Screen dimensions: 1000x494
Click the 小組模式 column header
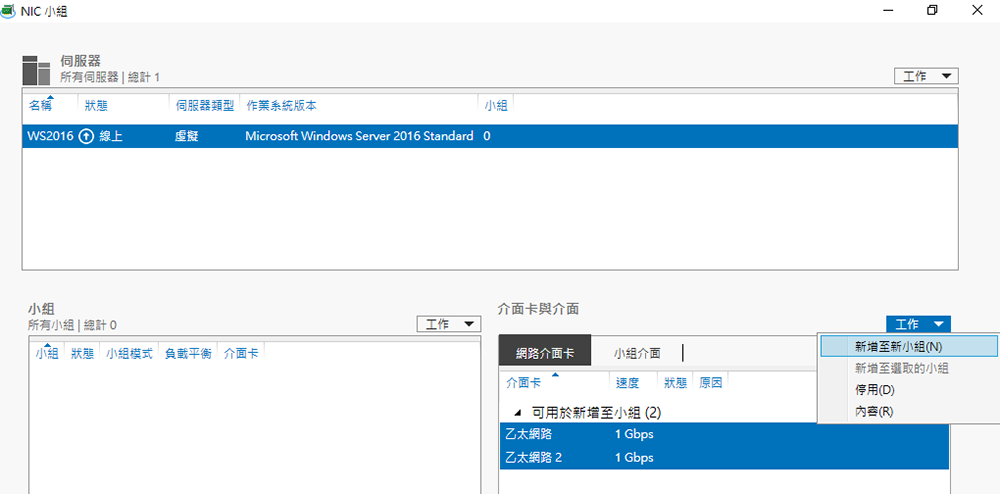(x=129, y=353)
